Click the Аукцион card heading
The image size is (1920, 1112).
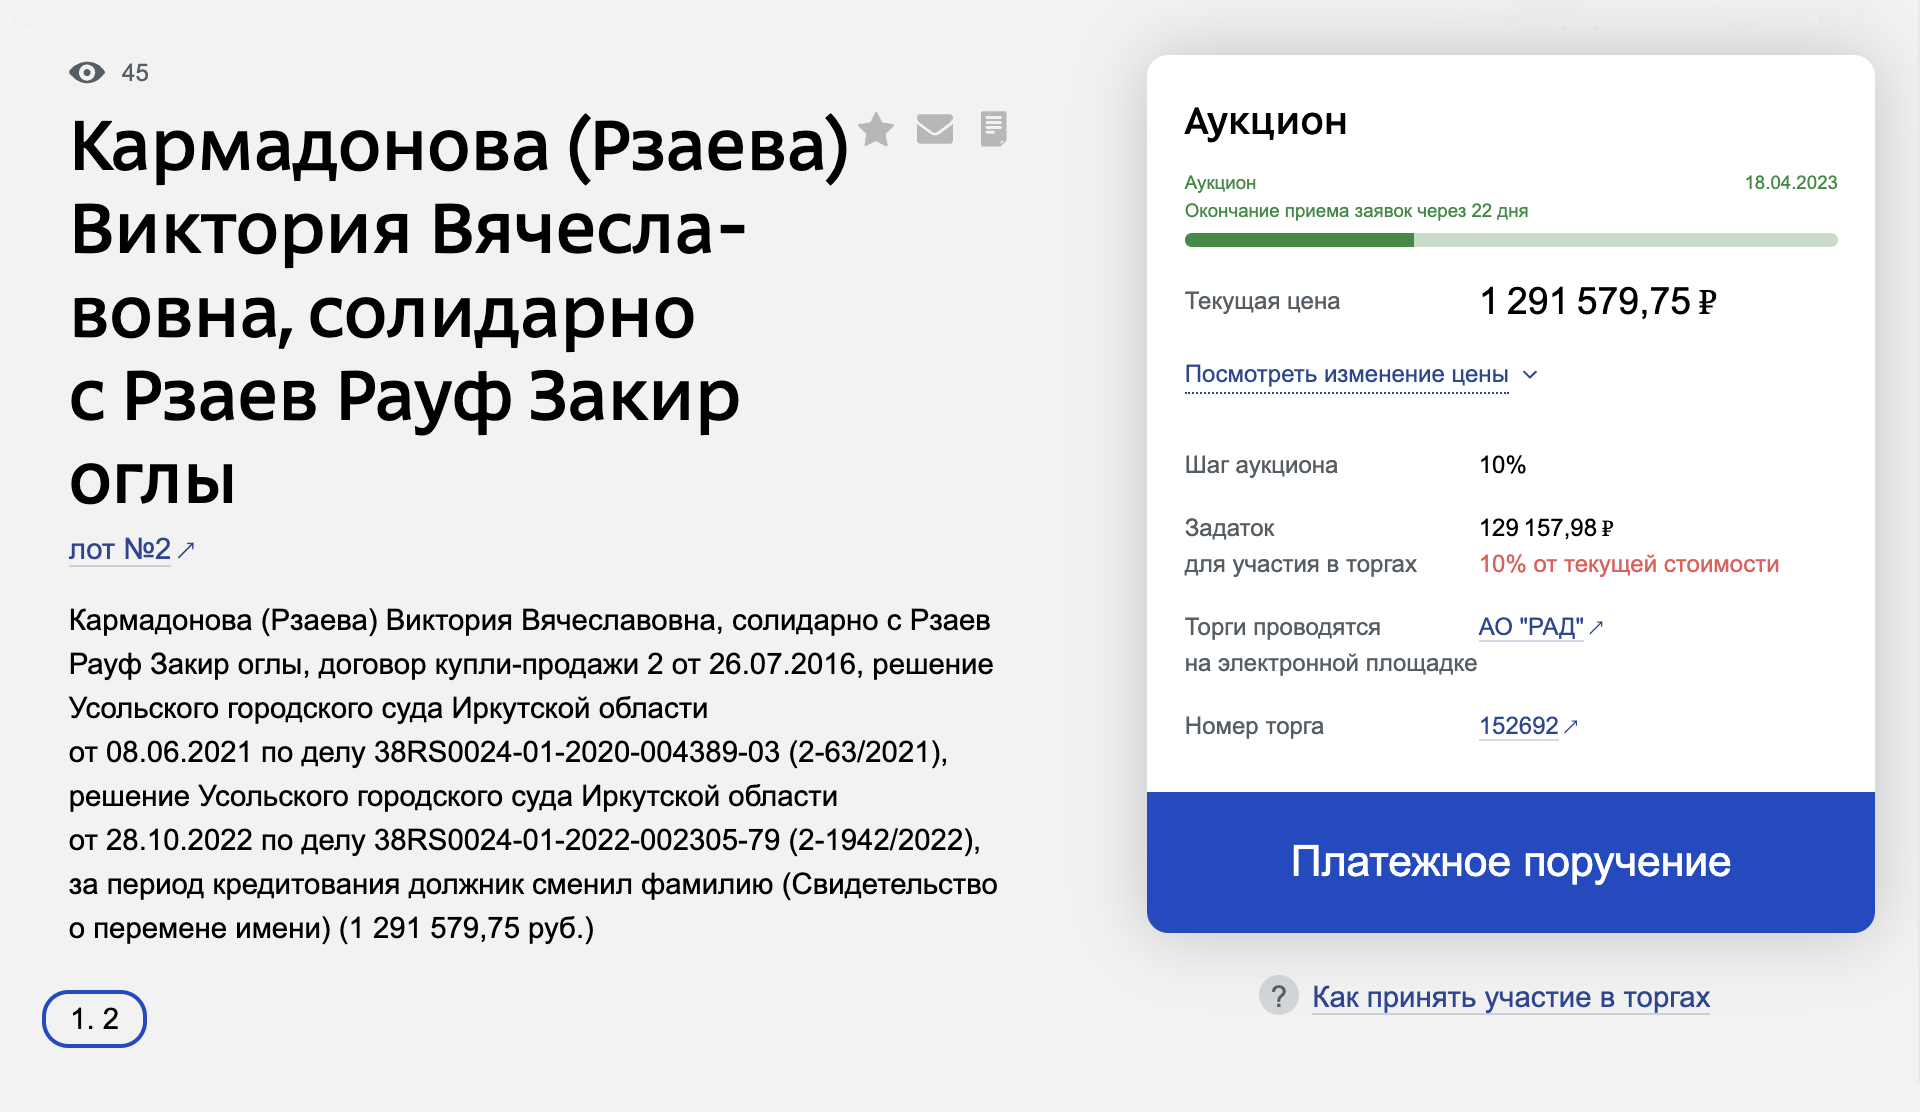1266,121
